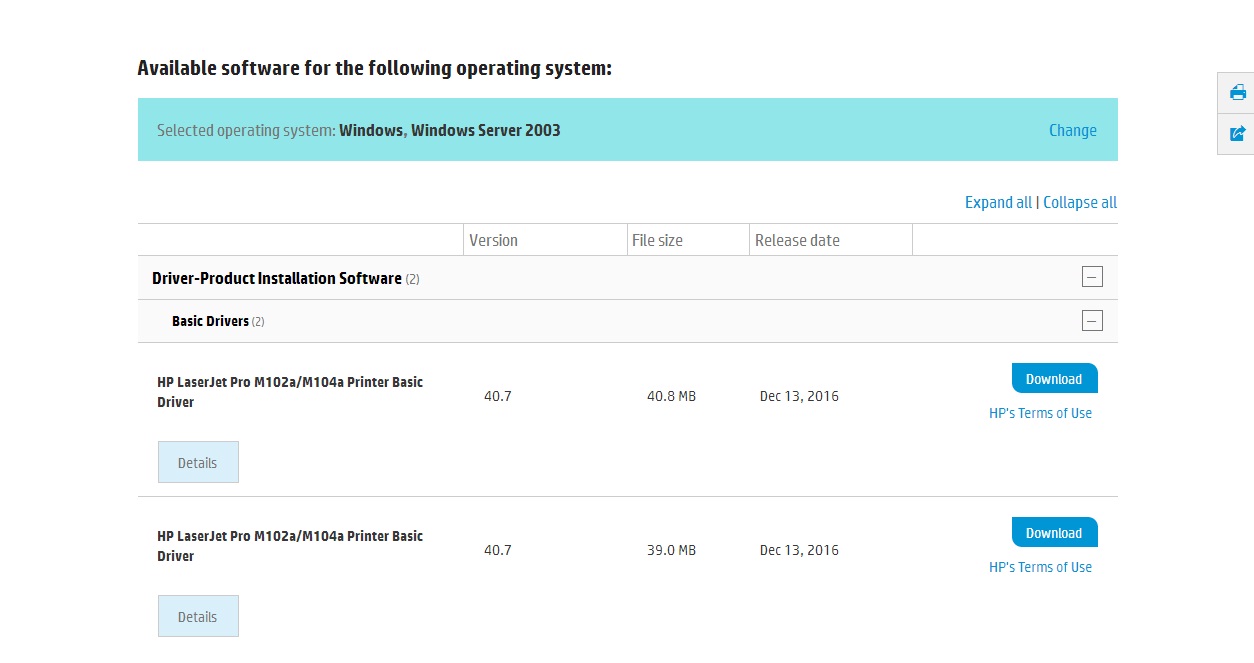This screenshot has height=663, width=1254.
Task: Download the 39.0 MB basic driver
Action: (x=1054, y=533)
